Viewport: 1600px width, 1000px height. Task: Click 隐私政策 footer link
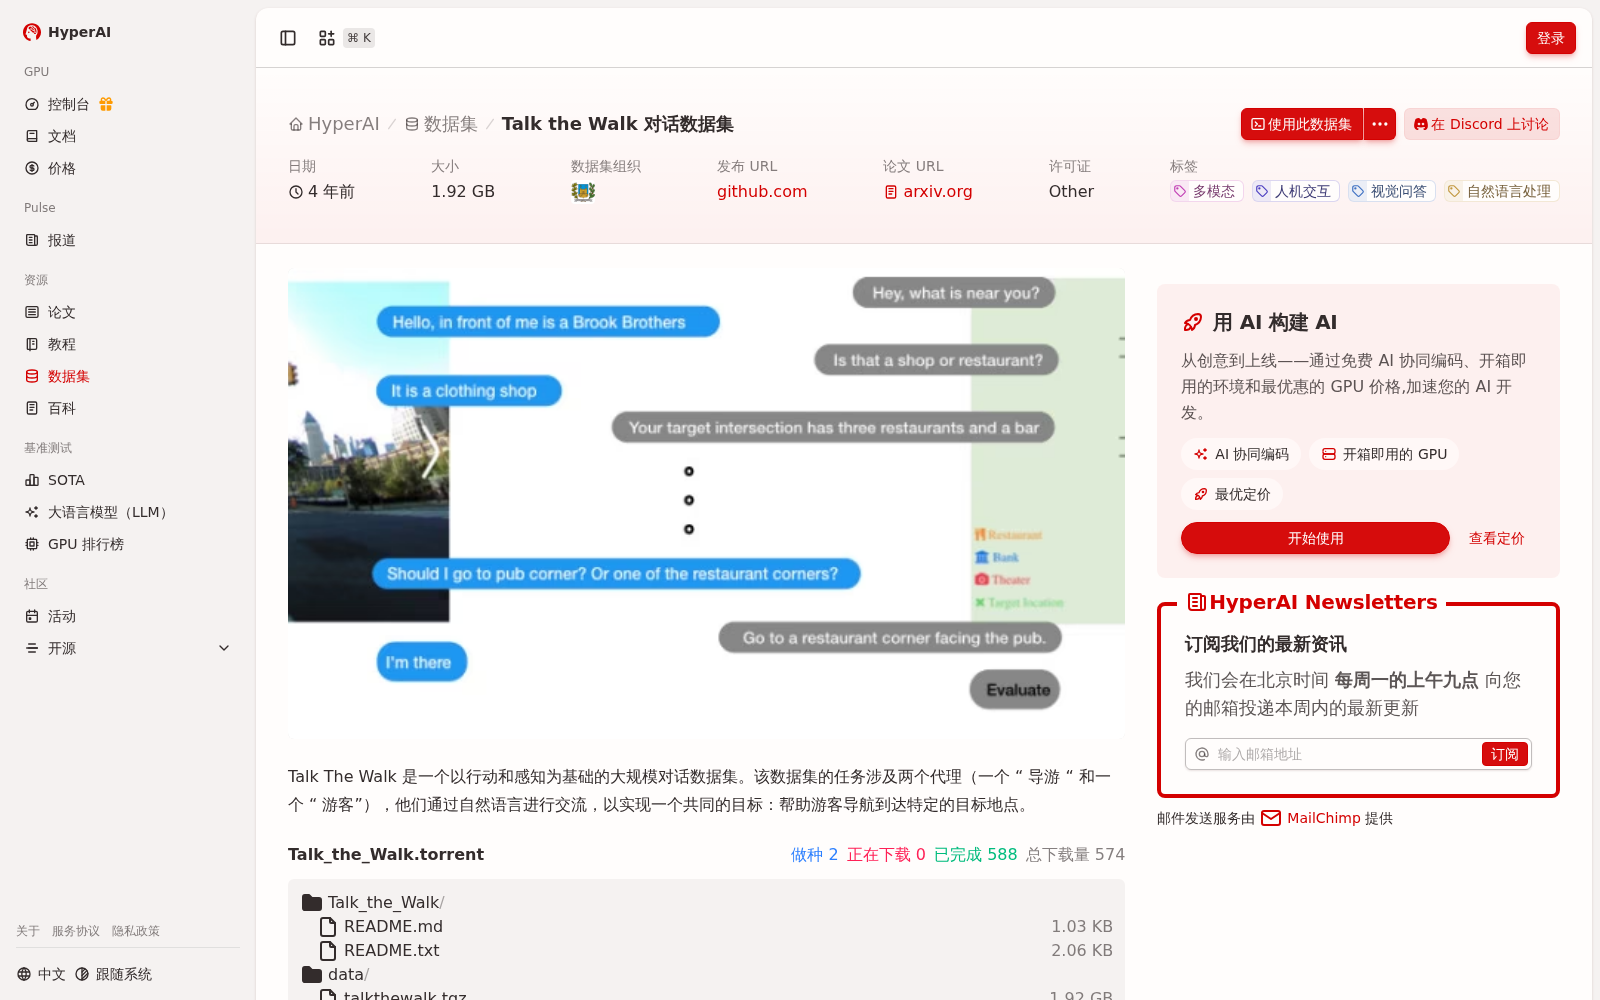[x=136, y=931]
